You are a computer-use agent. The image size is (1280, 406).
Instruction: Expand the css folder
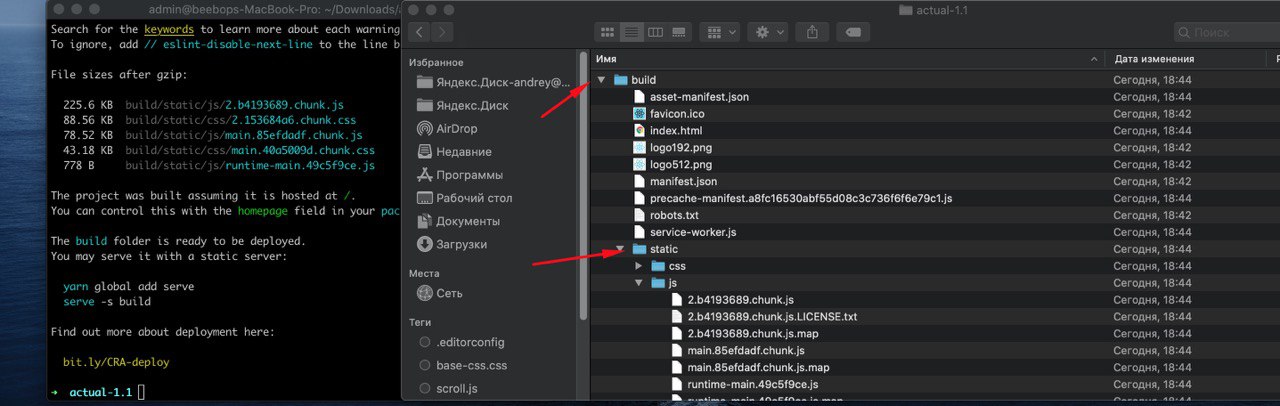[x=639, y=266]
